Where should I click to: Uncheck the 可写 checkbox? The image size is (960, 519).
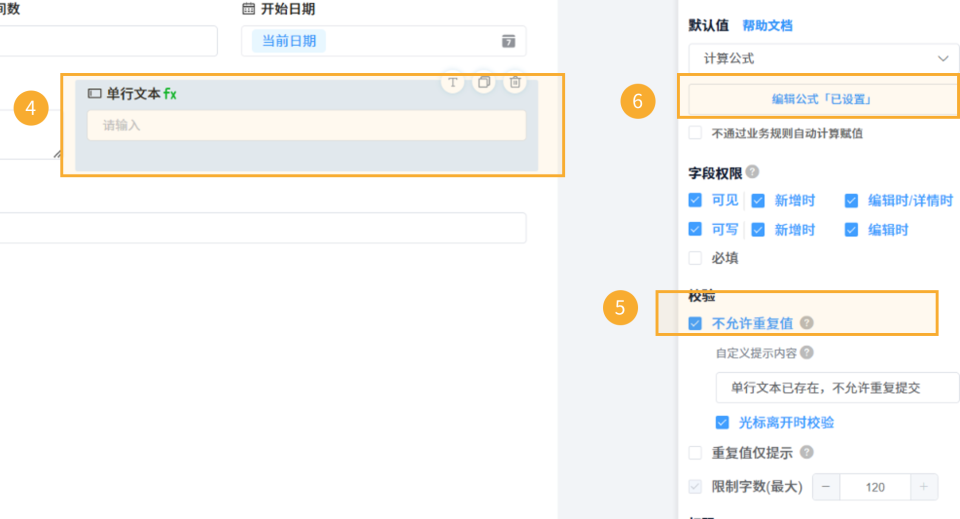(x=695, y=230)
